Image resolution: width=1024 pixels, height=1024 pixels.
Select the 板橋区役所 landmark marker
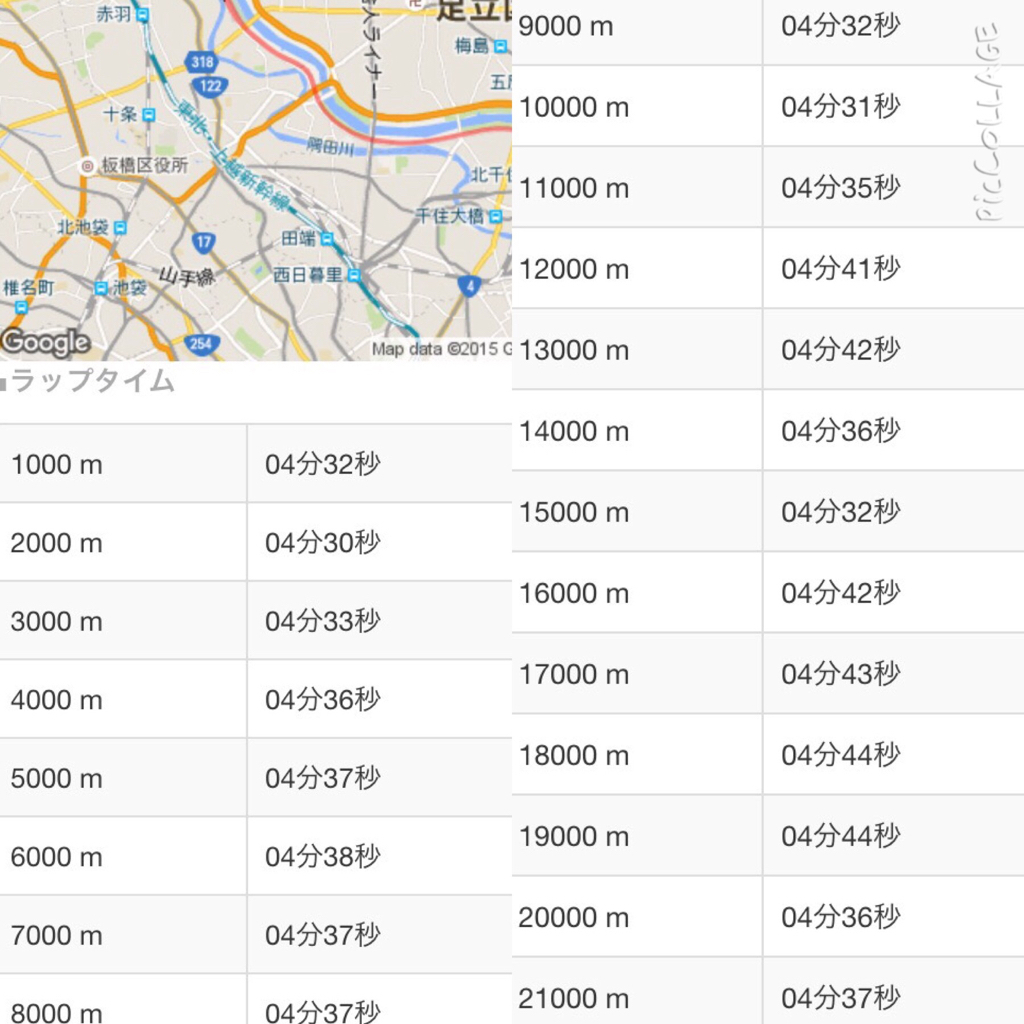(87, 166)
